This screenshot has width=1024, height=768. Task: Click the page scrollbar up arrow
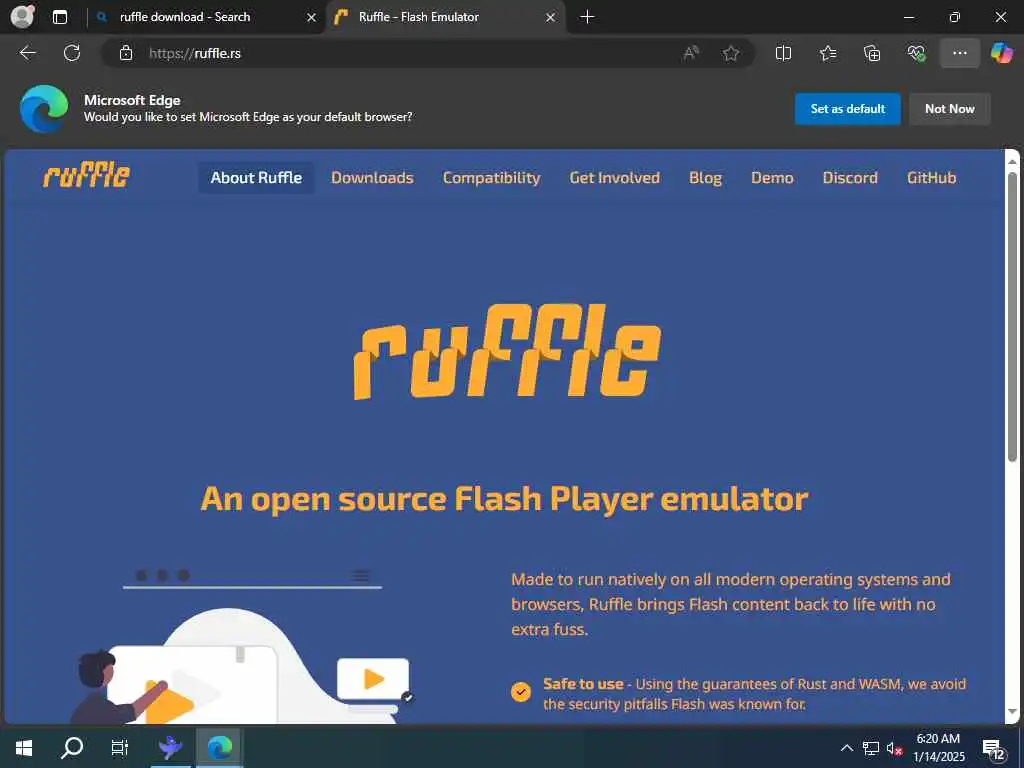point(1012,161)
